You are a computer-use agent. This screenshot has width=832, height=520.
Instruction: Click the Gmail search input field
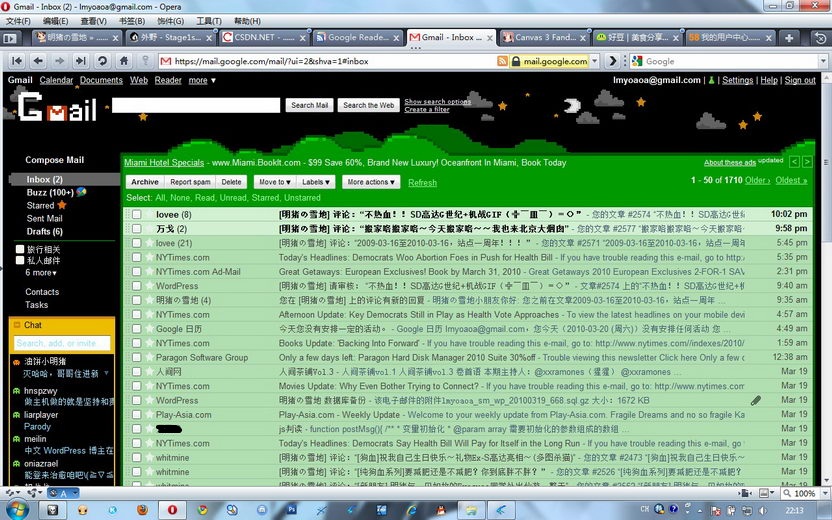pos(196,105)
